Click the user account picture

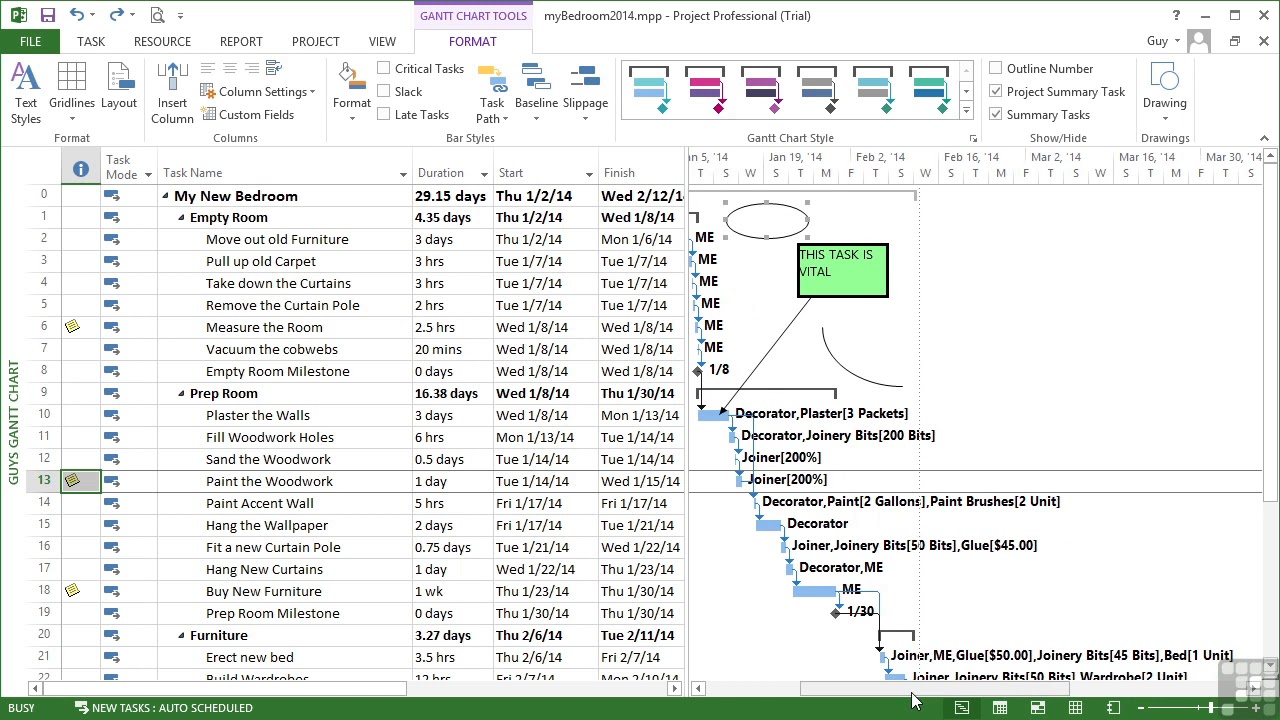[x=1199, y=41]
